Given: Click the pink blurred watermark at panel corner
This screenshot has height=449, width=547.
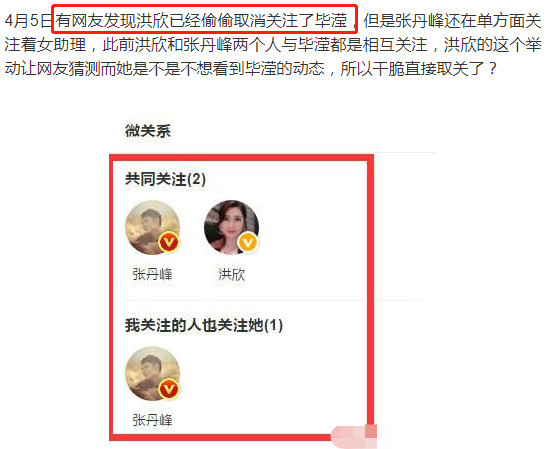Looking at the screenshot, I should (354, 436).
